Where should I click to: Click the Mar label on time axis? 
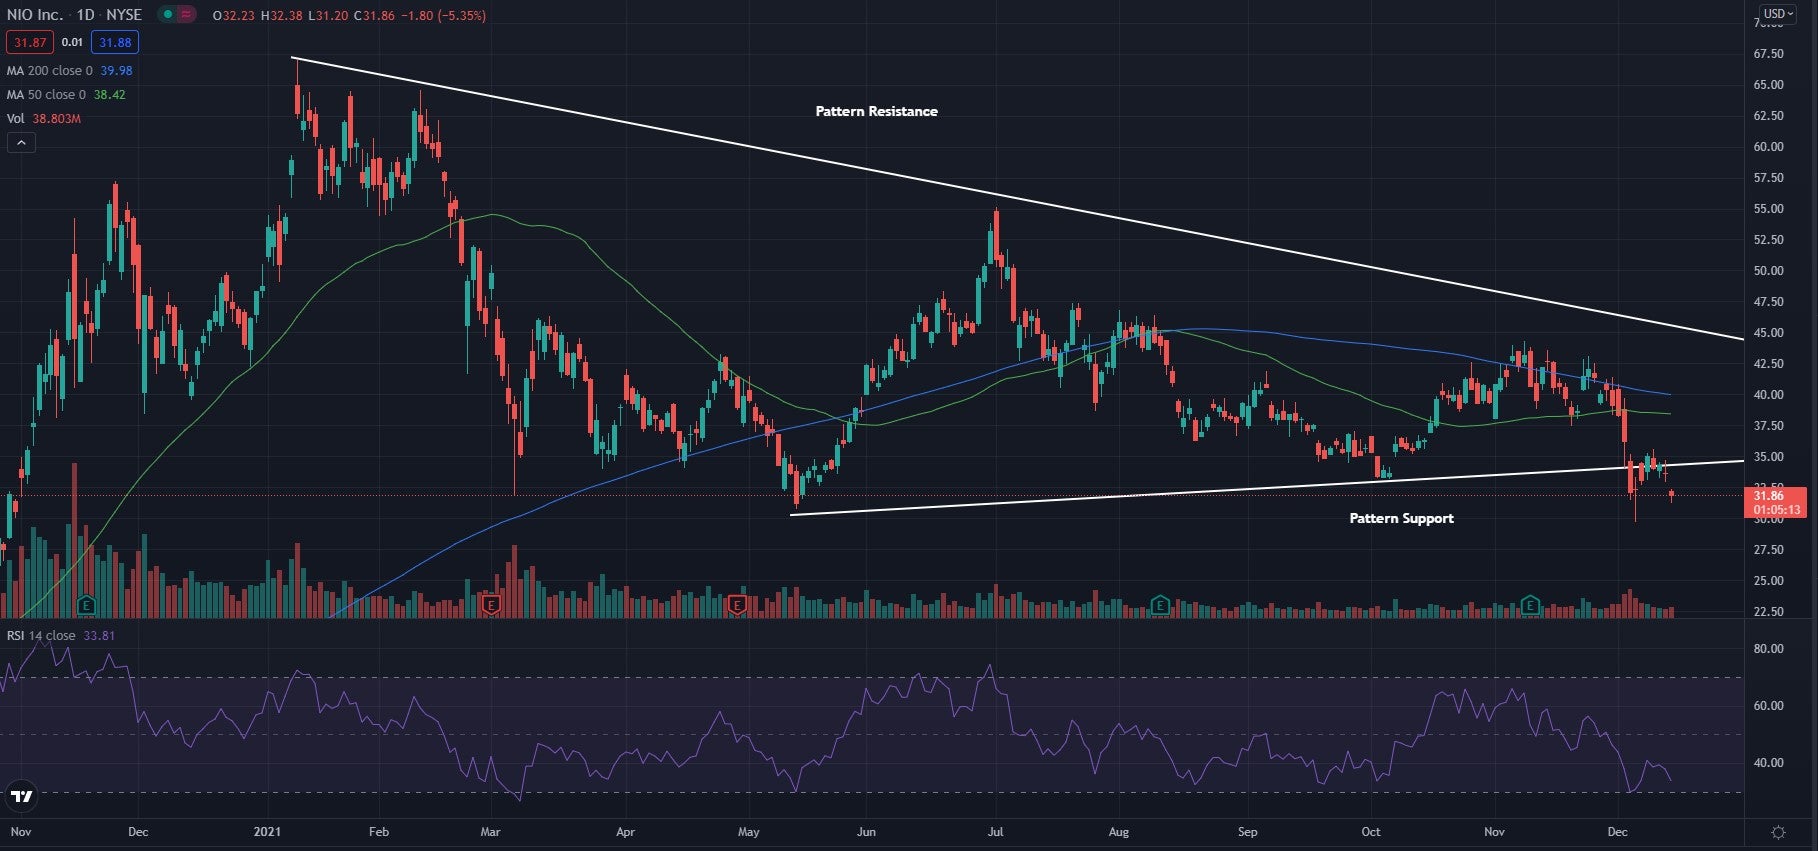point(489,832)
